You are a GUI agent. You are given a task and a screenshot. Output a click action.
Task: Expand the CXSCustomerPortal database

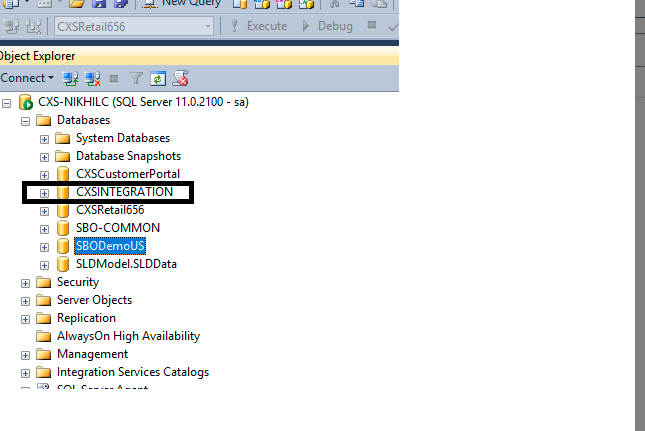pyautogui.click(x=44, y=176)
